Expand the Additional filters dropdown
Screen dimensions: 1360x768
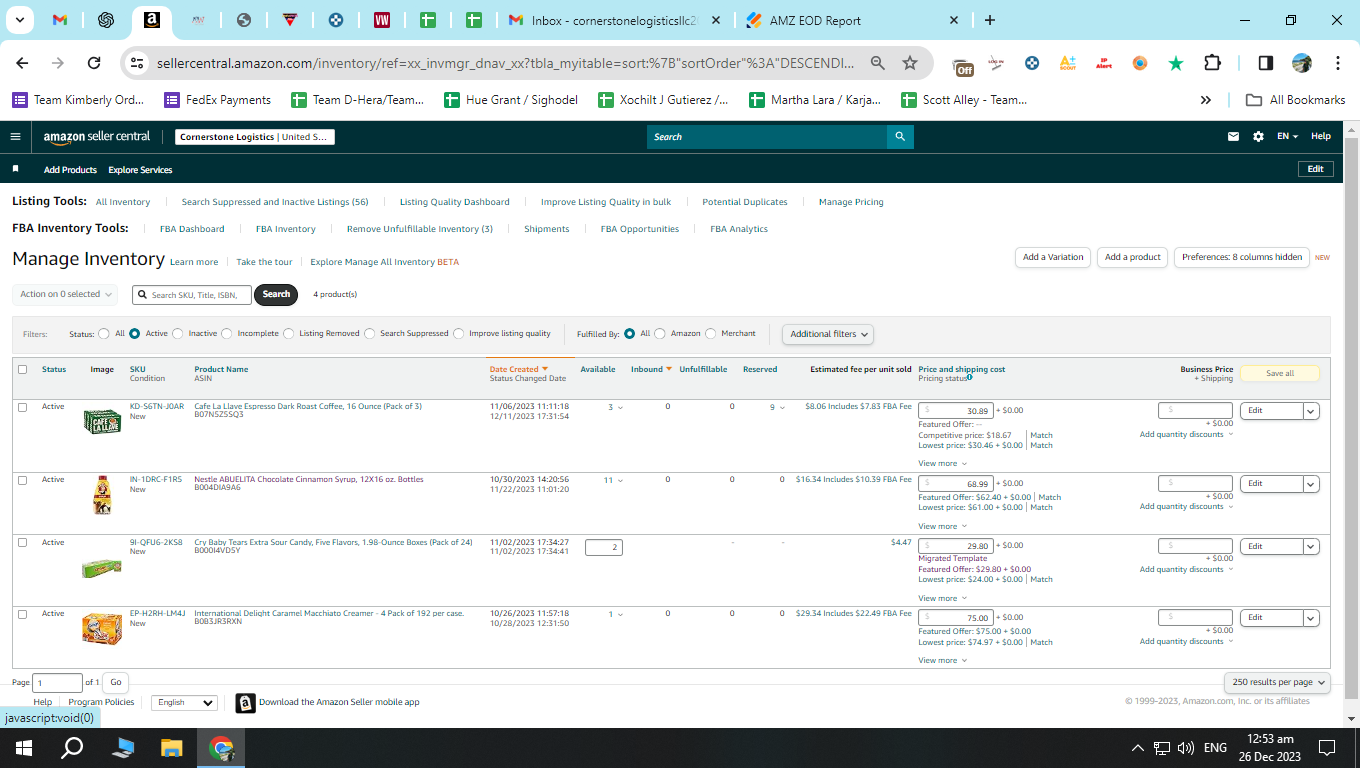827,334
